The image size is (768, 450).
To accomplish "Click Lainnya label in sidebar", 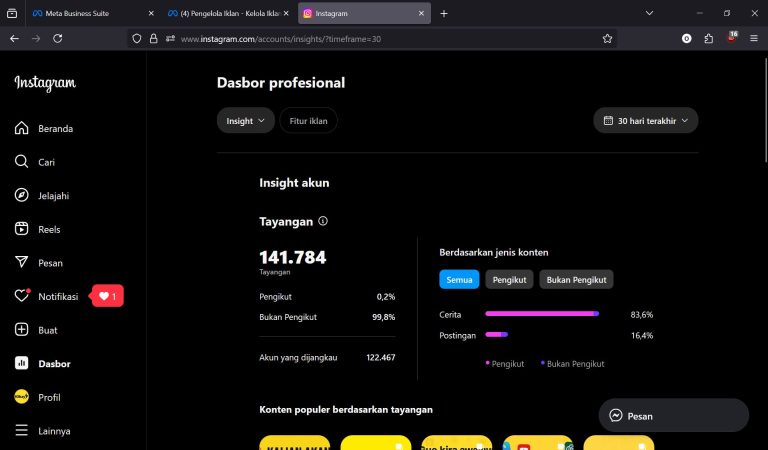I will (54, 431).
